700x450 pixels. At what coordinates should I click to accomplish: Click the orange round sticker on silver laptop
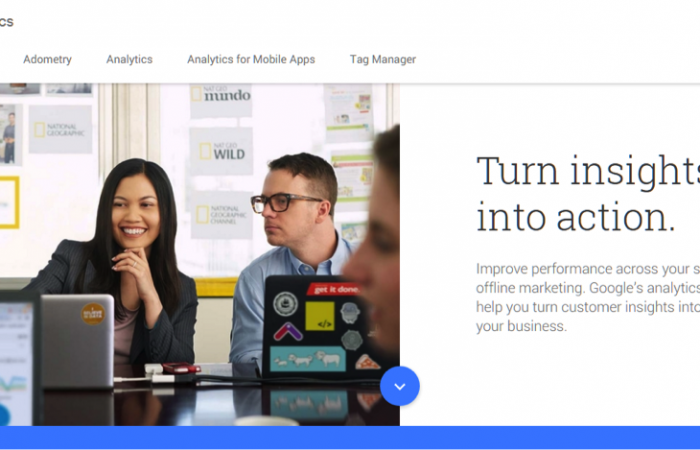tap(93, 314)
